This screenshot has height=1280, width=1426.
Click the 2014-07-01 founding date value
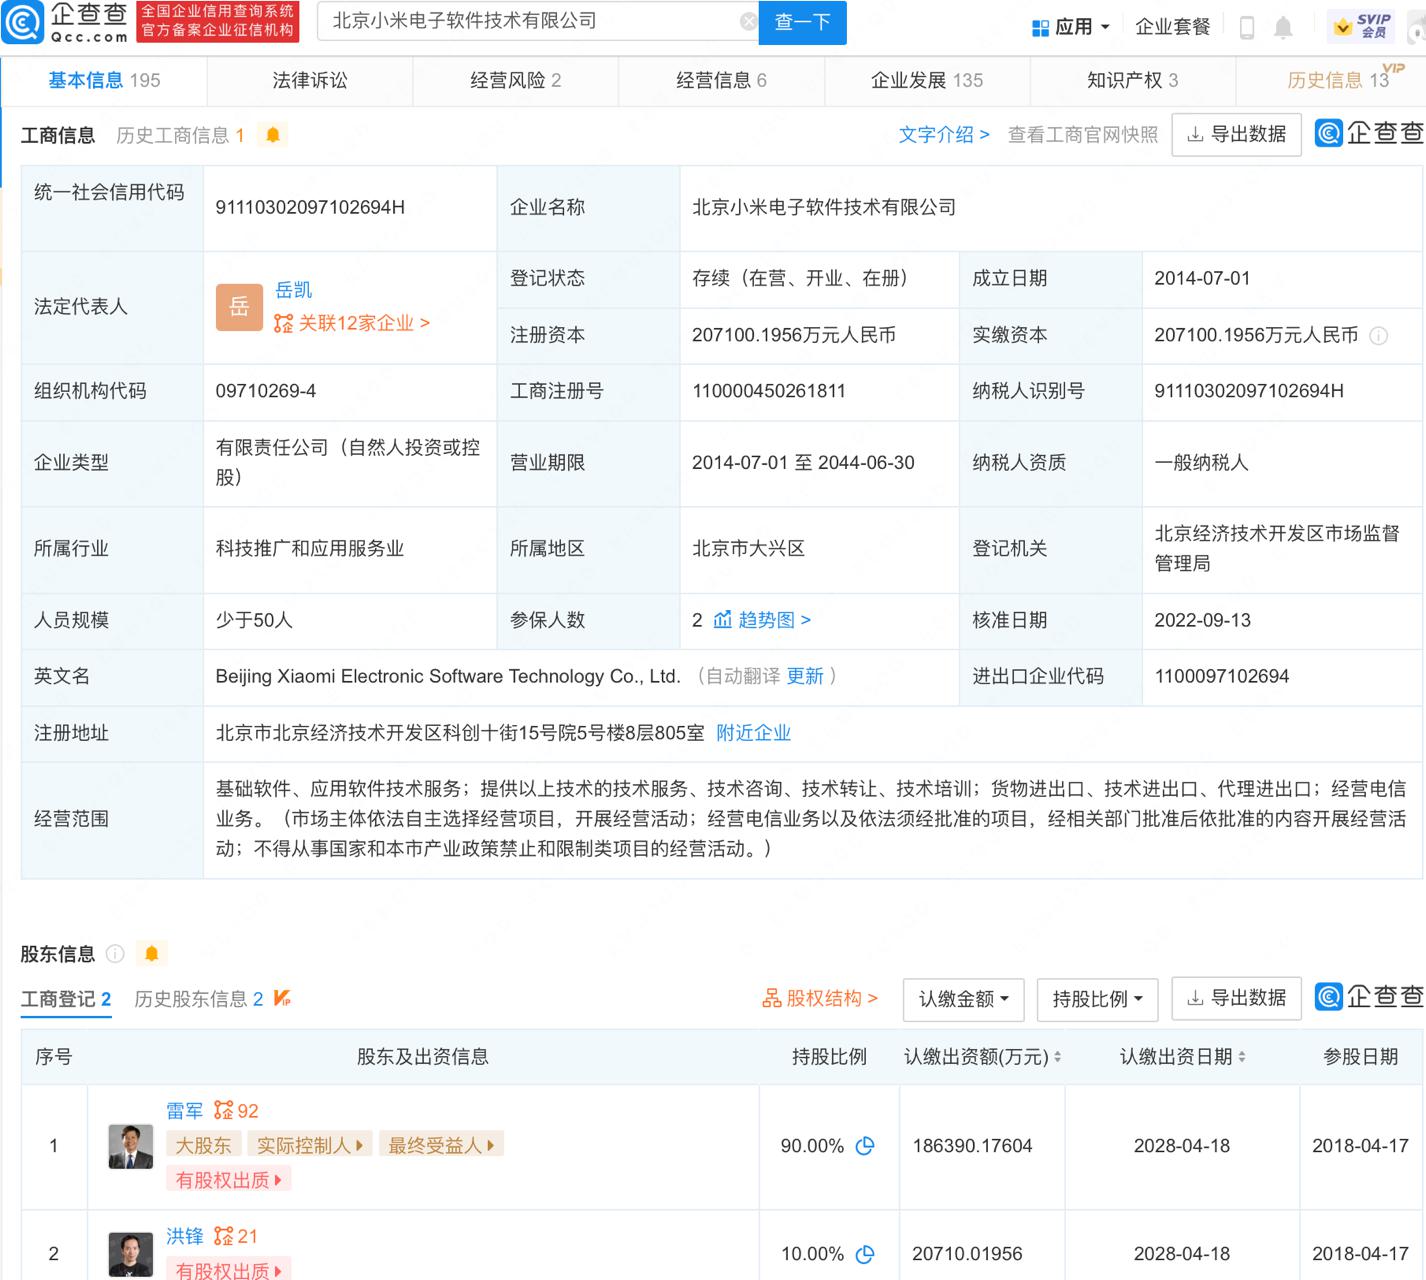click(x=1202, y=278)
